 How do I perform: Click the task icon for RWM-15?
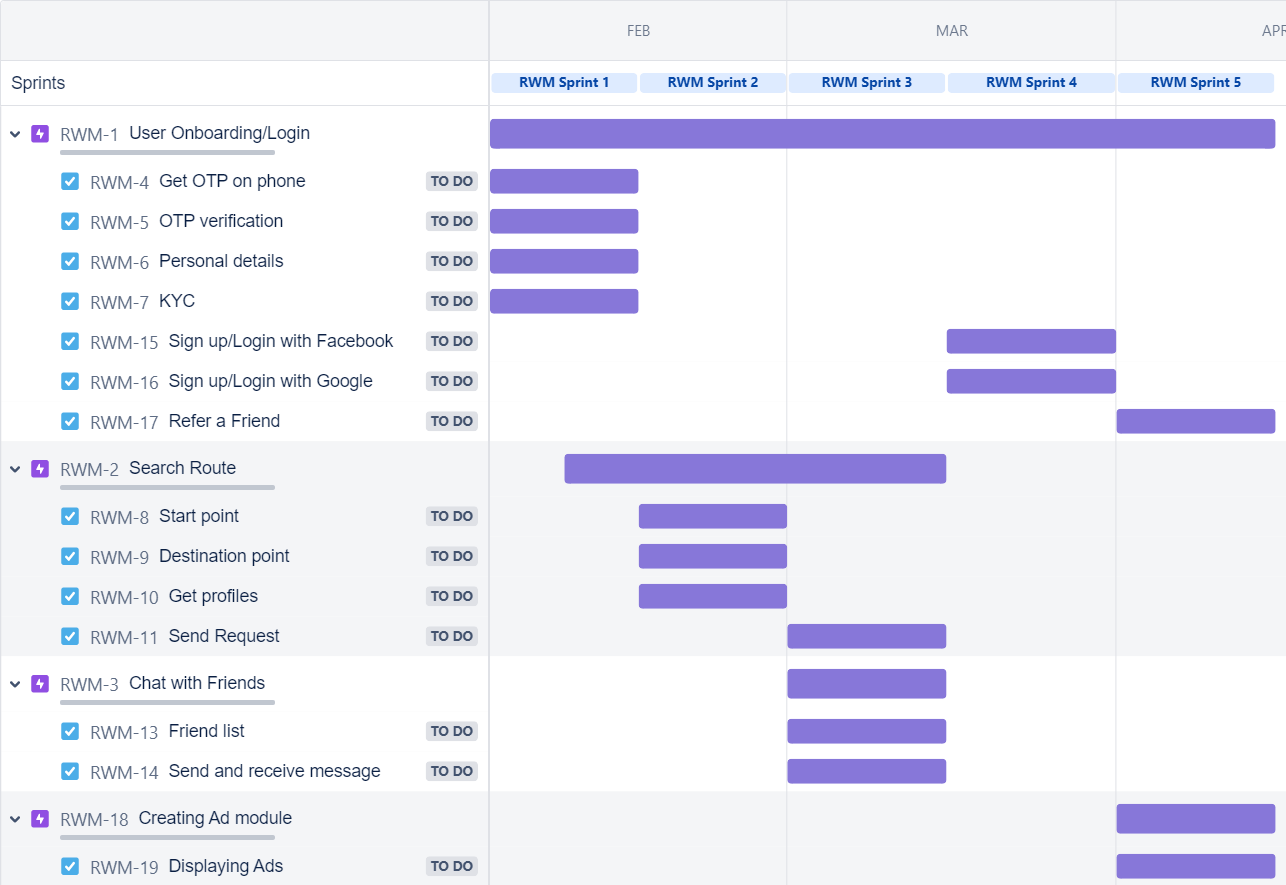point(70,341)
